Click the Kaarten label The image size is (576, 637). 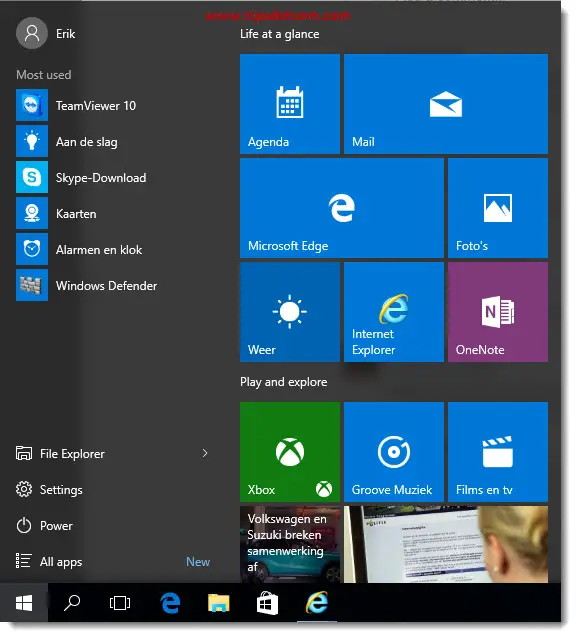point(76,214)
